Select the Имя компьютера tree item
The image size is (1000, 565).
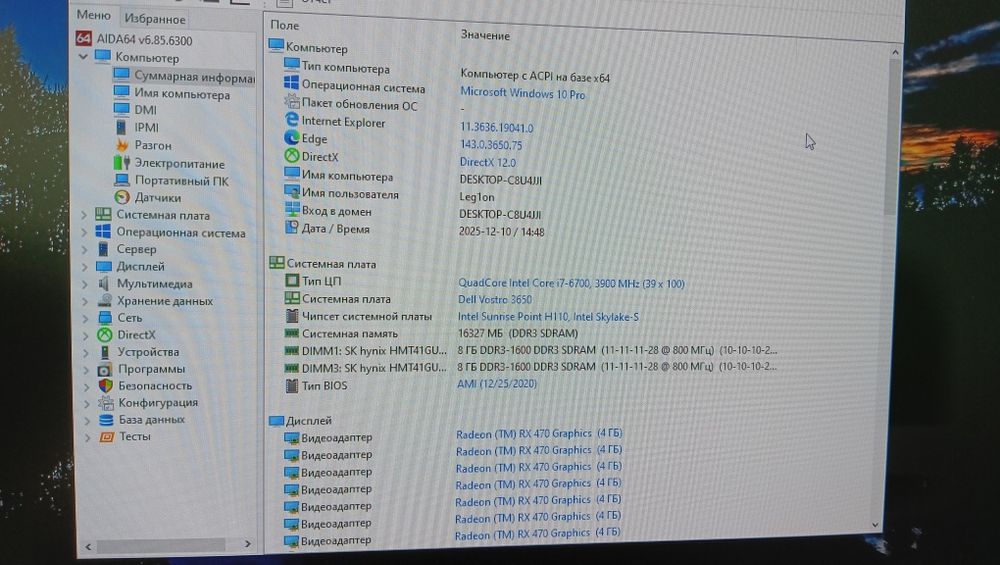[x=182, y=94]
